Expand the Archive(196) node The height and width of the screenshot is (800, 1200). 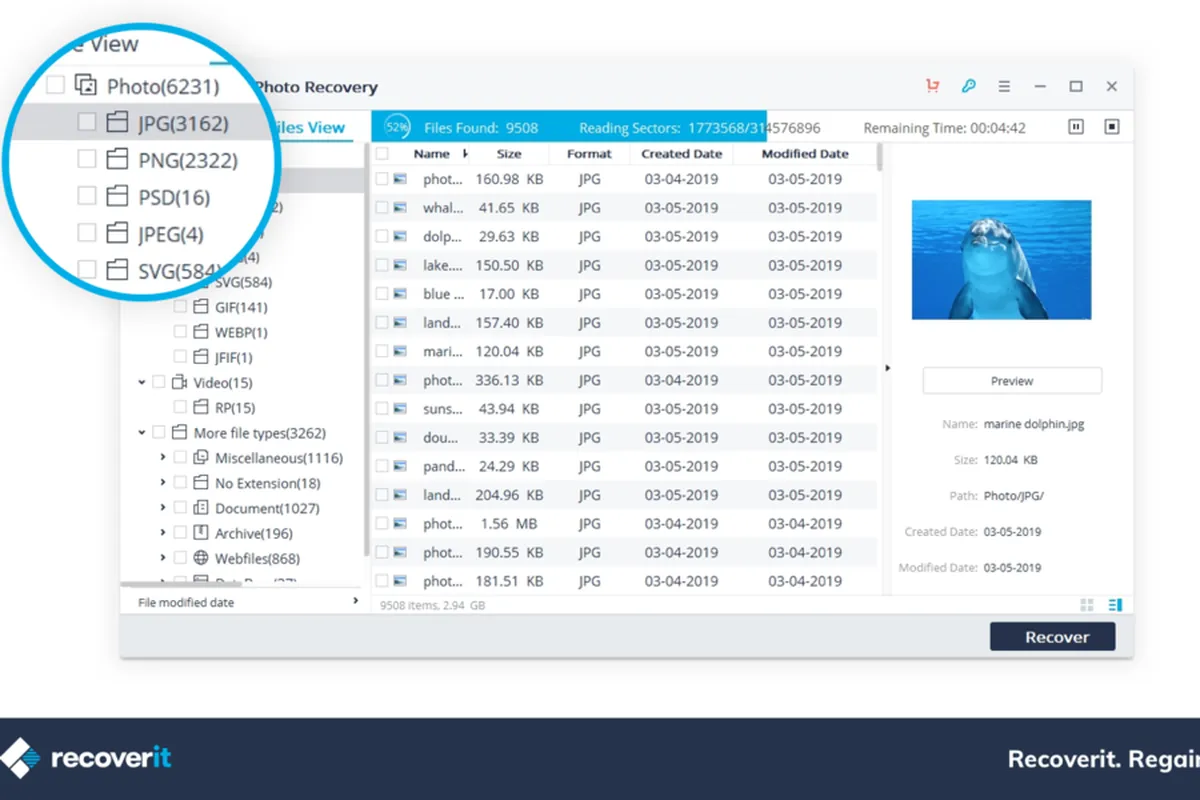click(162, 533)
